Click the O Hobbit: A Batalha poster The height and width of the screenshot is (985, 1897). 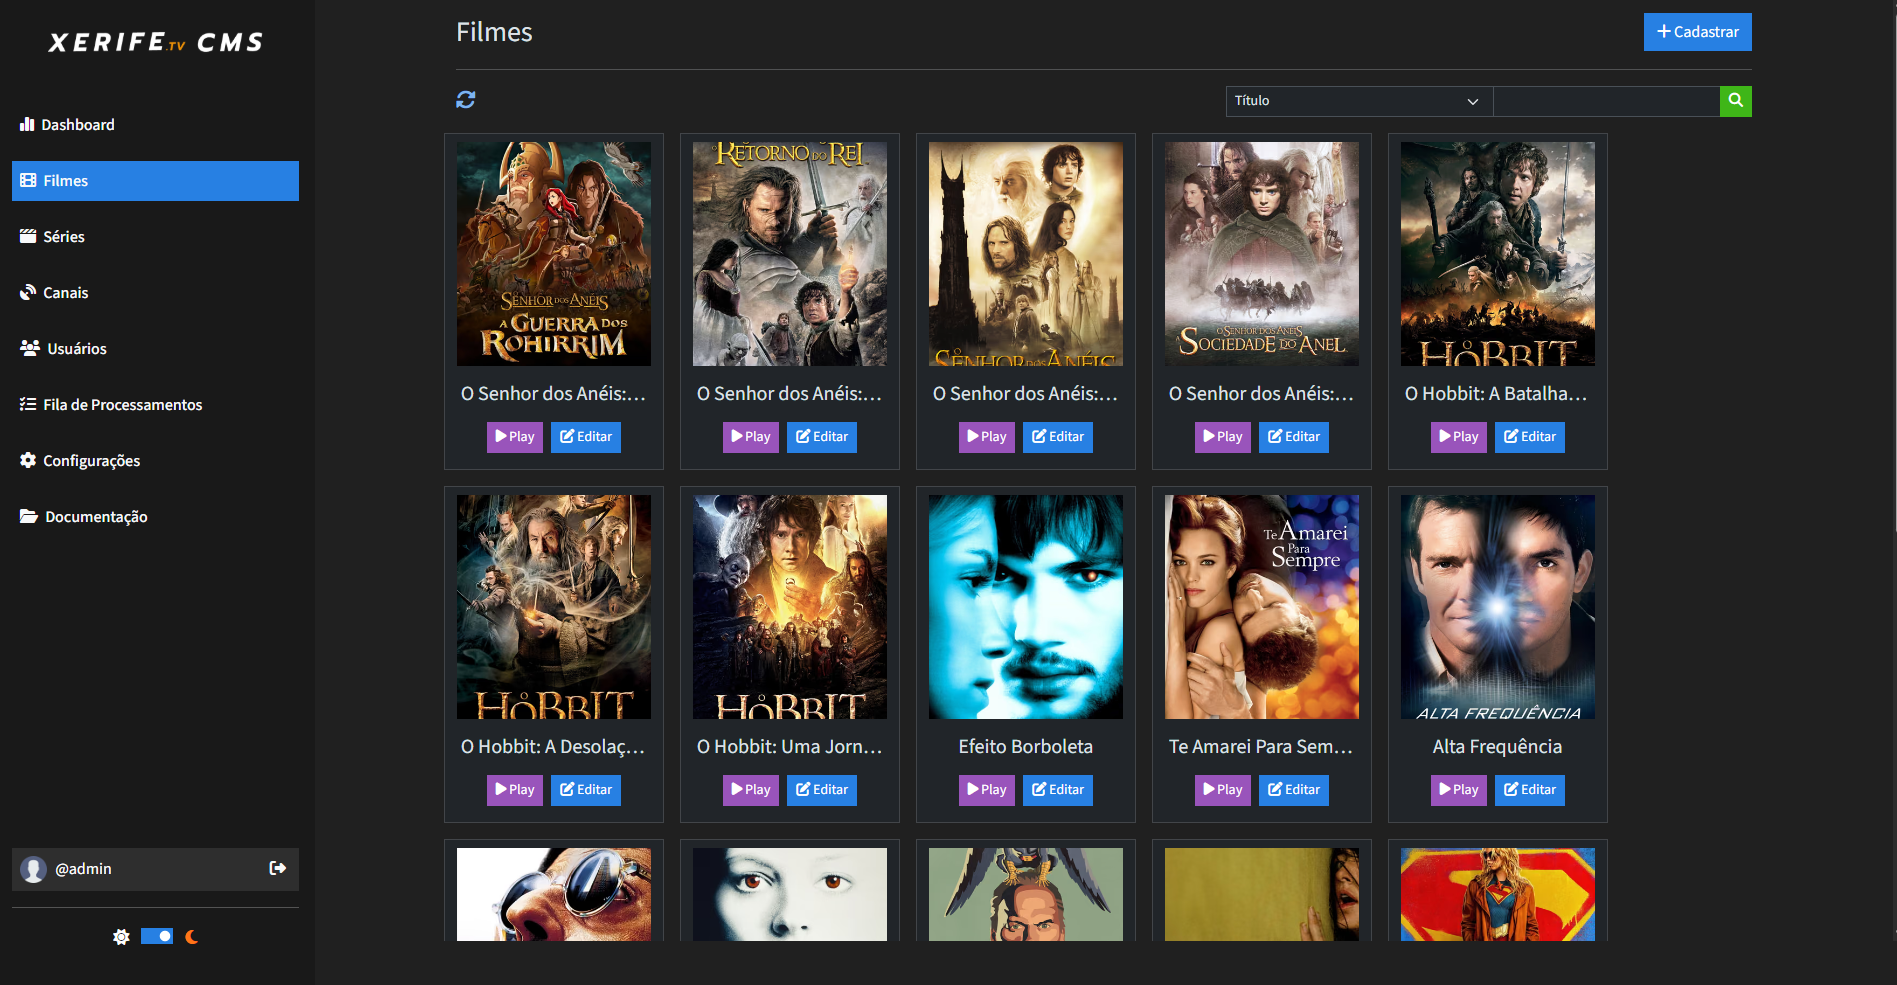(1498, 254)
